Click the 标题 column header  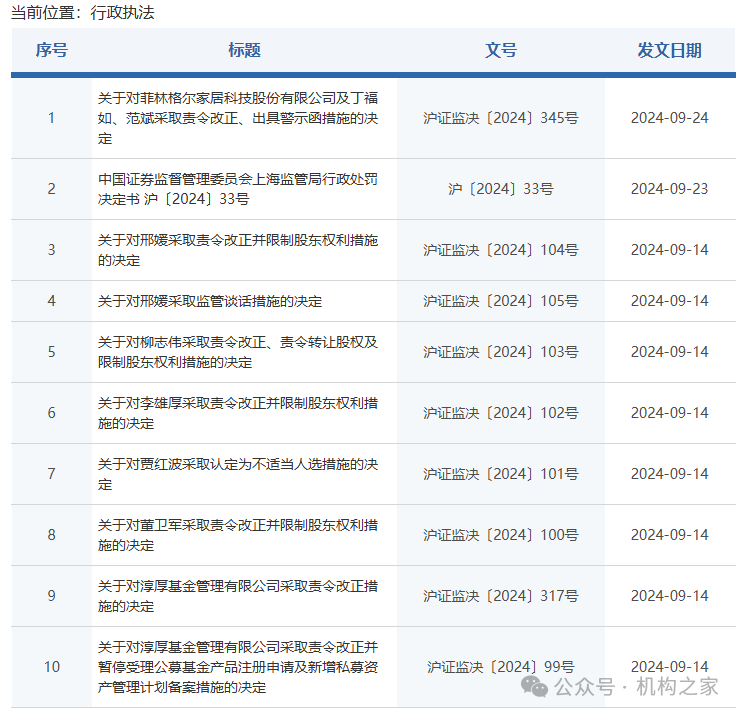[244, 50]
